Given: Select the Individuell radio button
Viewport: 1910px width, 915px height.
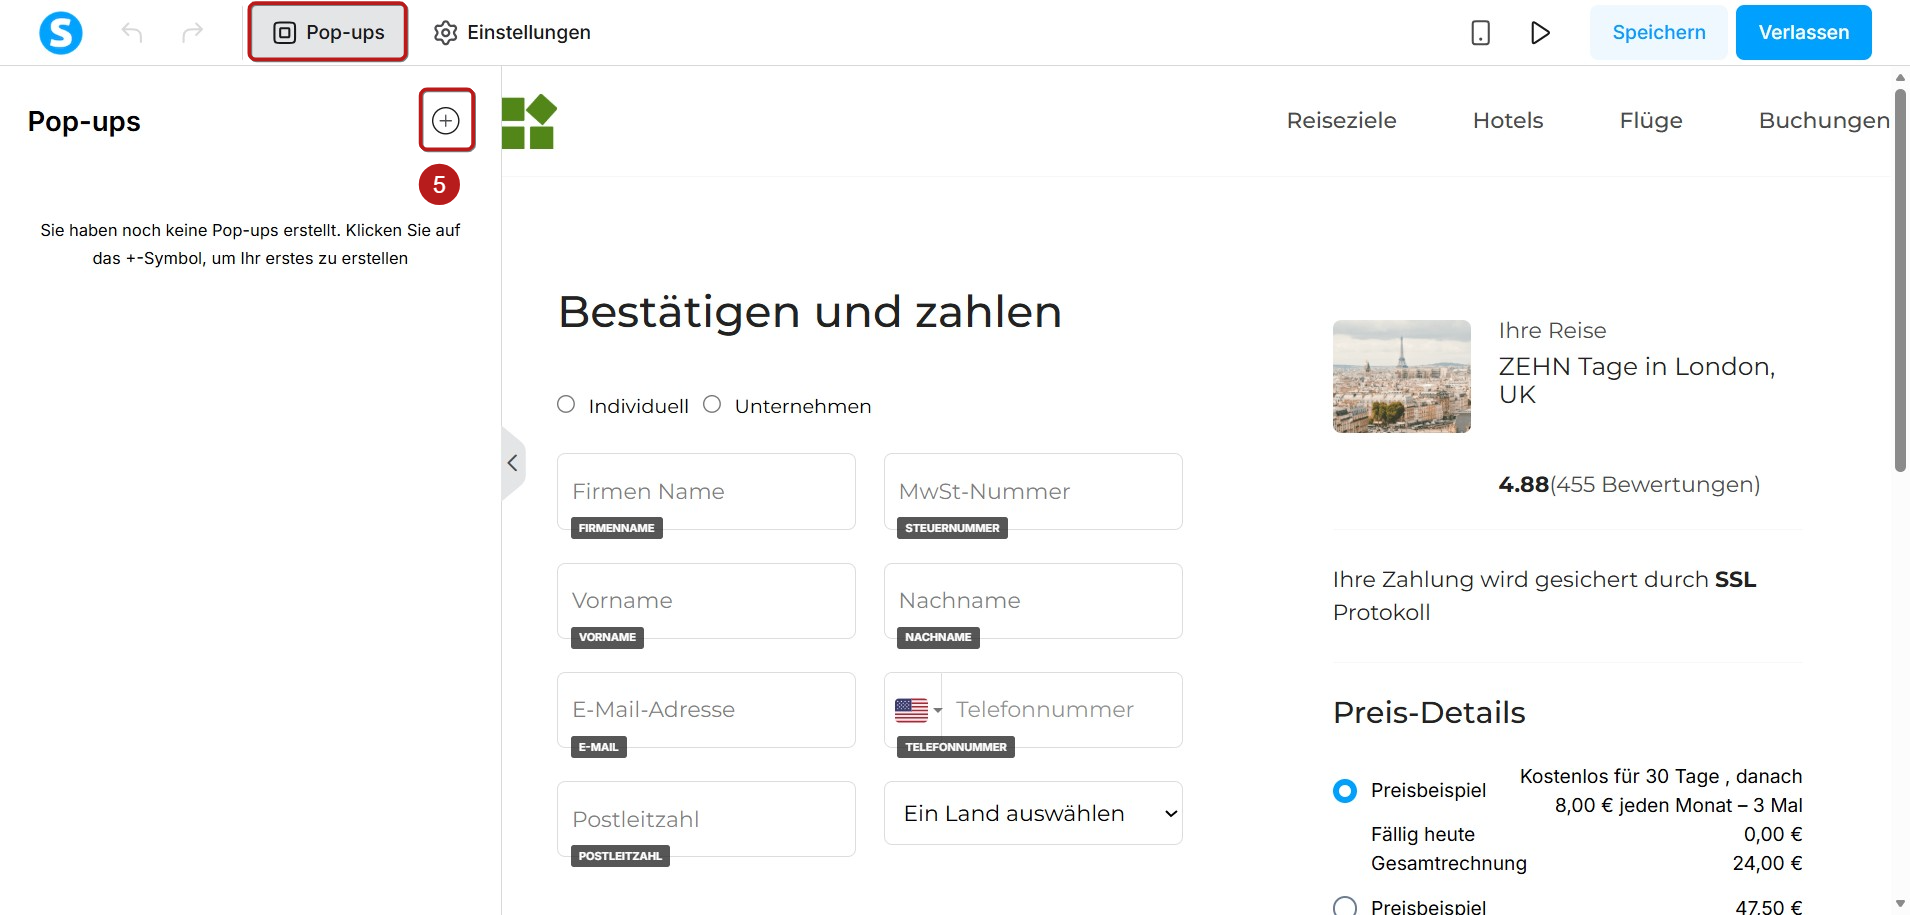Looking at the screenshot, I should tap(566, 404).
